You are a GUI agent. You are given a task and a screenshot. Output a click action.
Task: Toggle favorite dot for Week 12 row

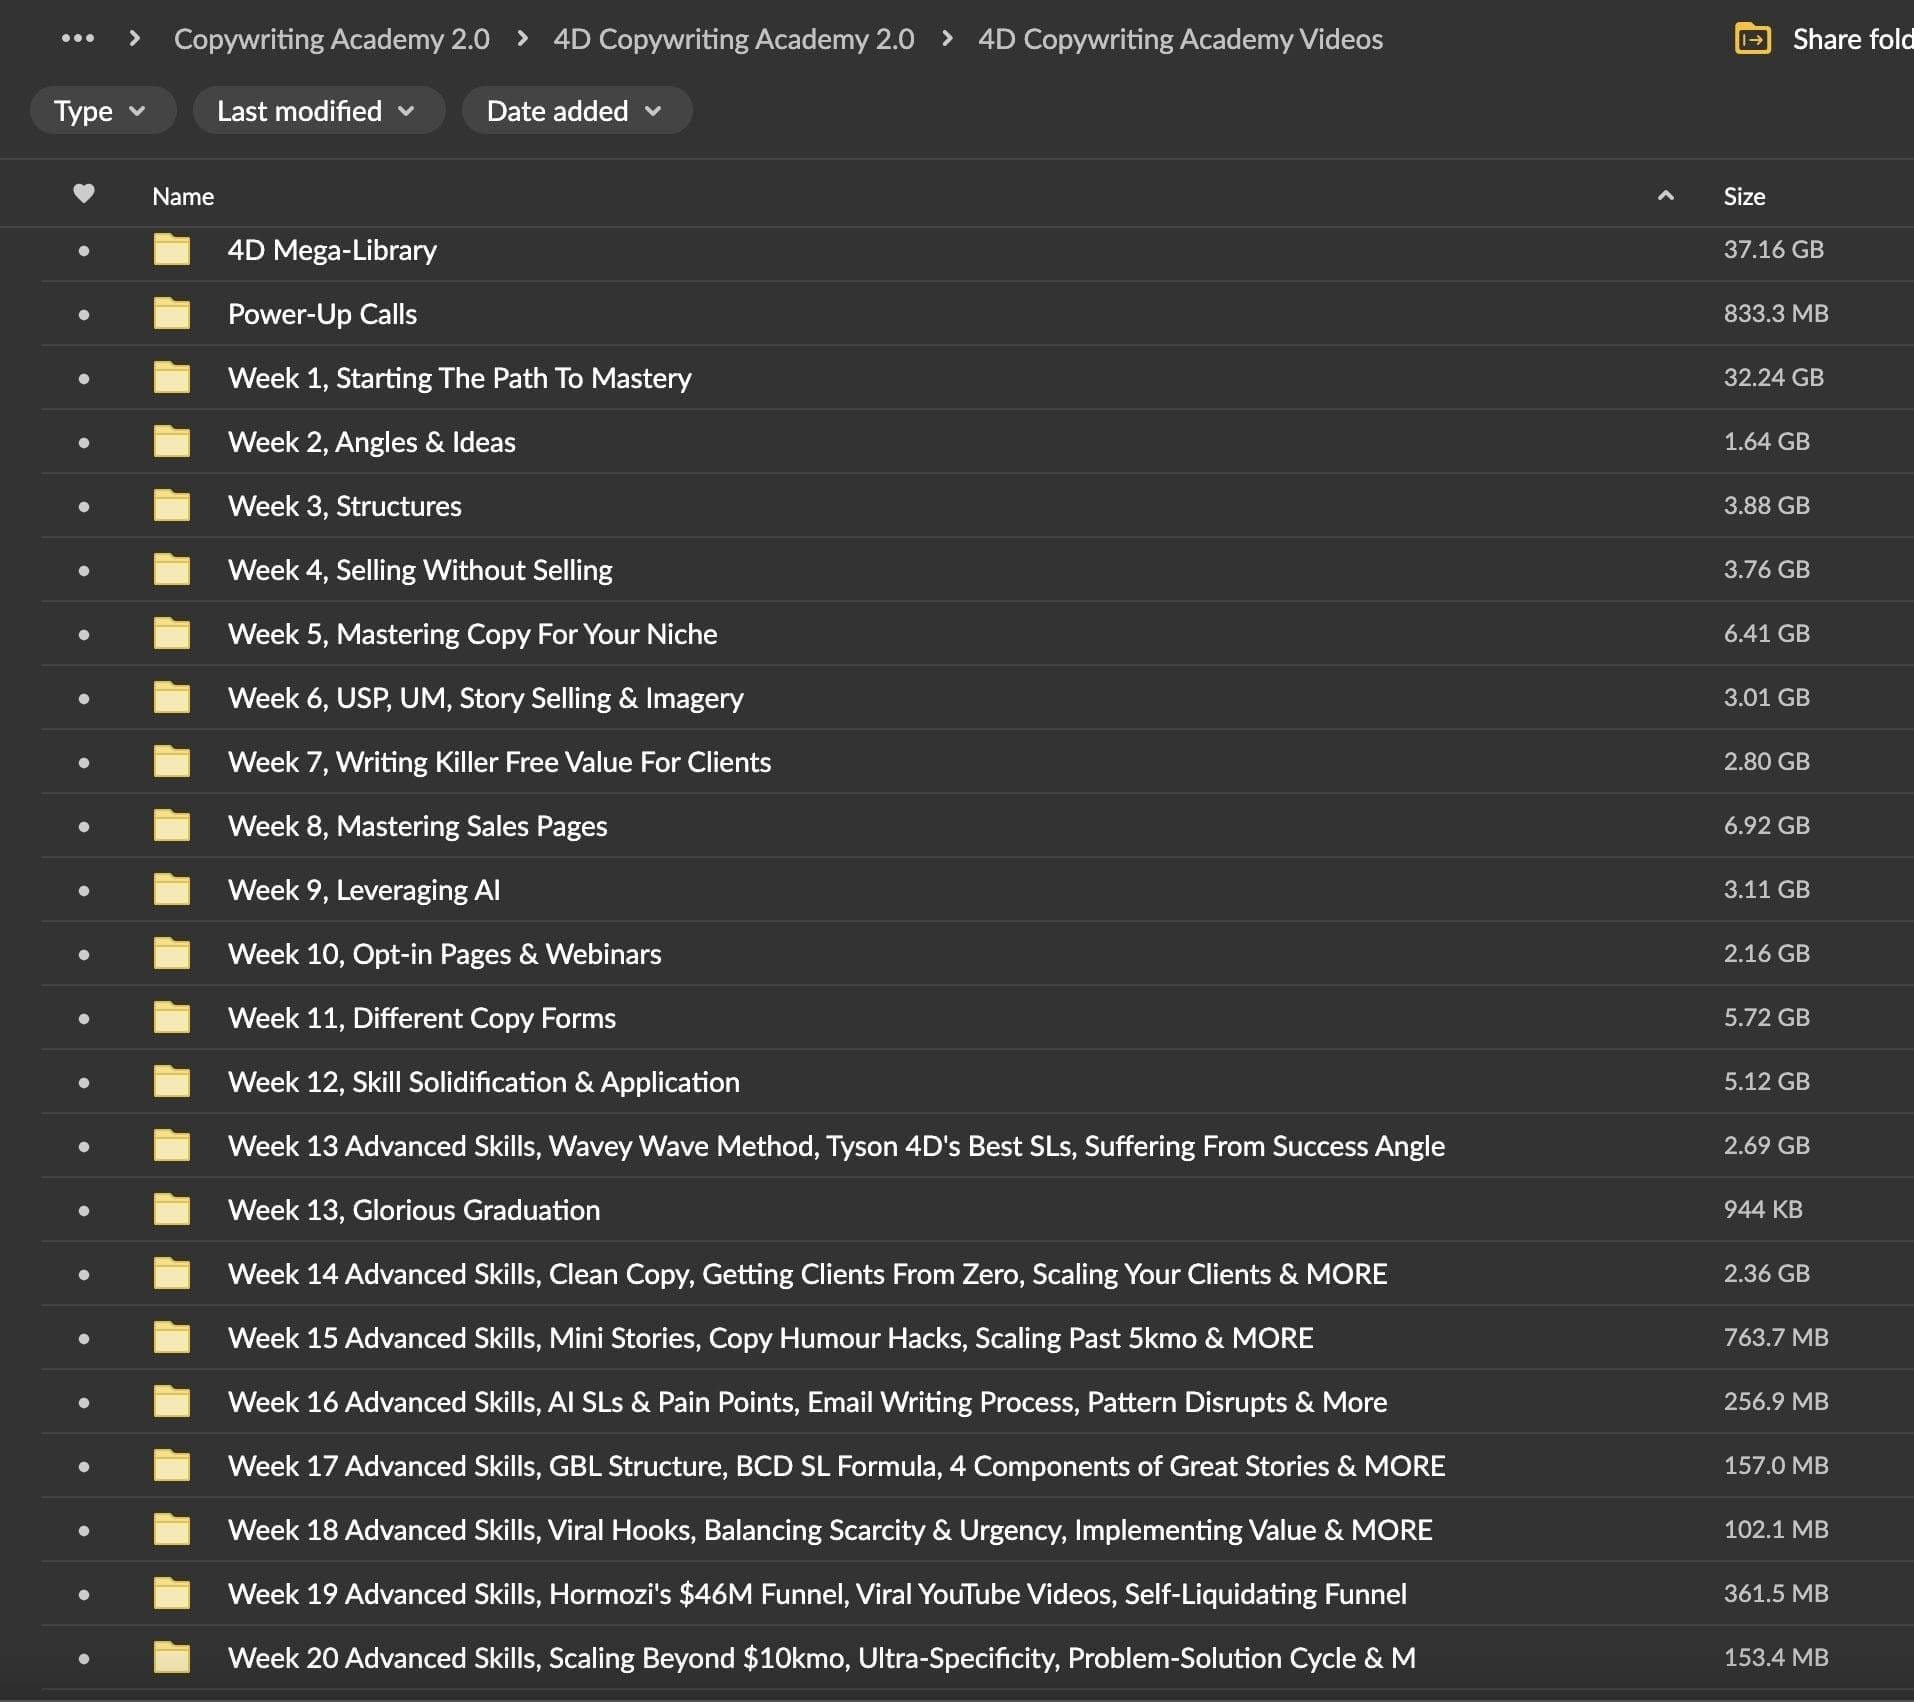(84, 1083)
